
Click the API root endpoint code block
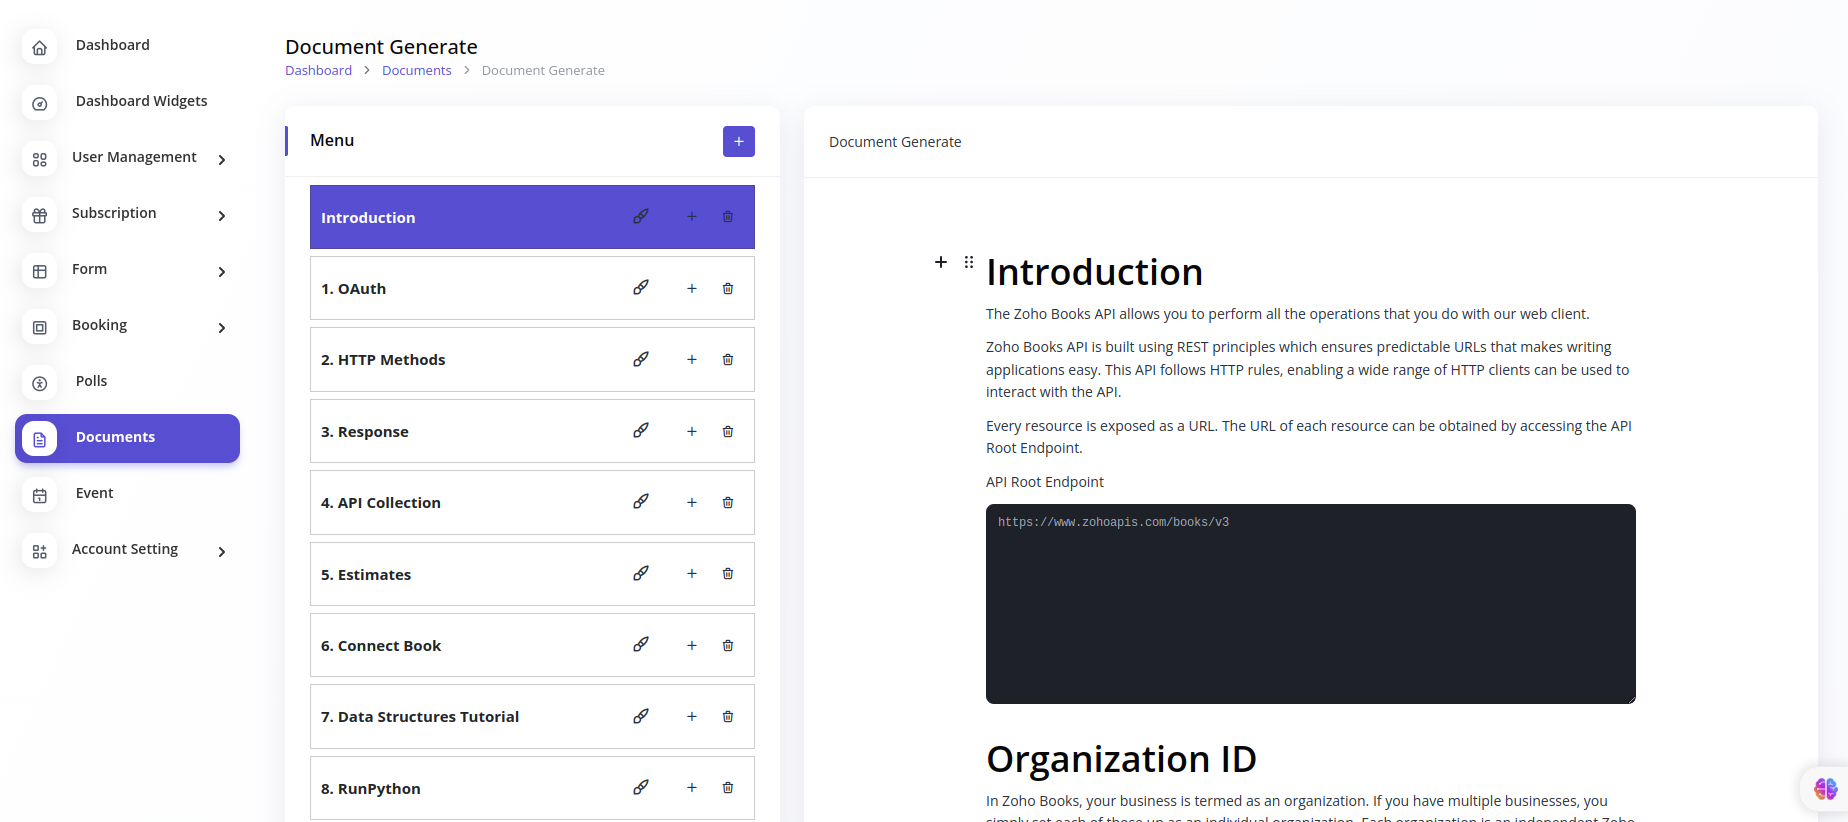point(1311,604)
